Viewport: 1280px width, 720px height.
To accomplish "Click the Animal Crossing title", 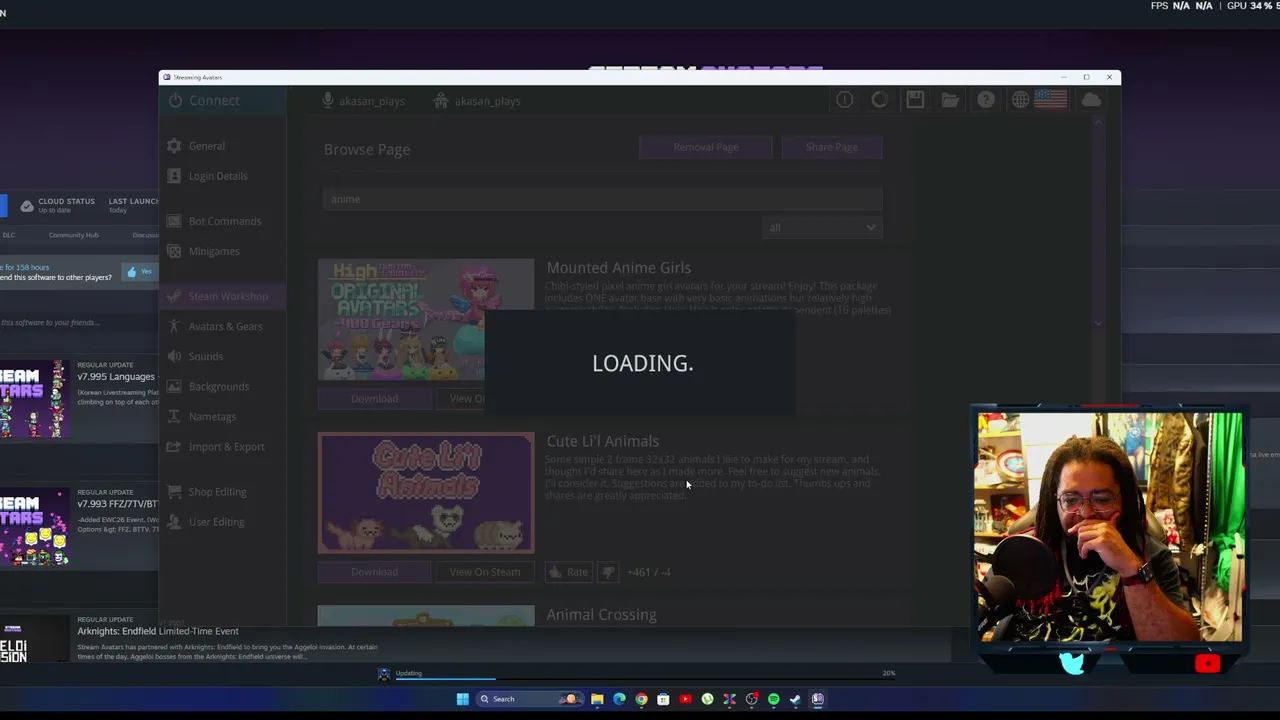I will coord(601,615).
